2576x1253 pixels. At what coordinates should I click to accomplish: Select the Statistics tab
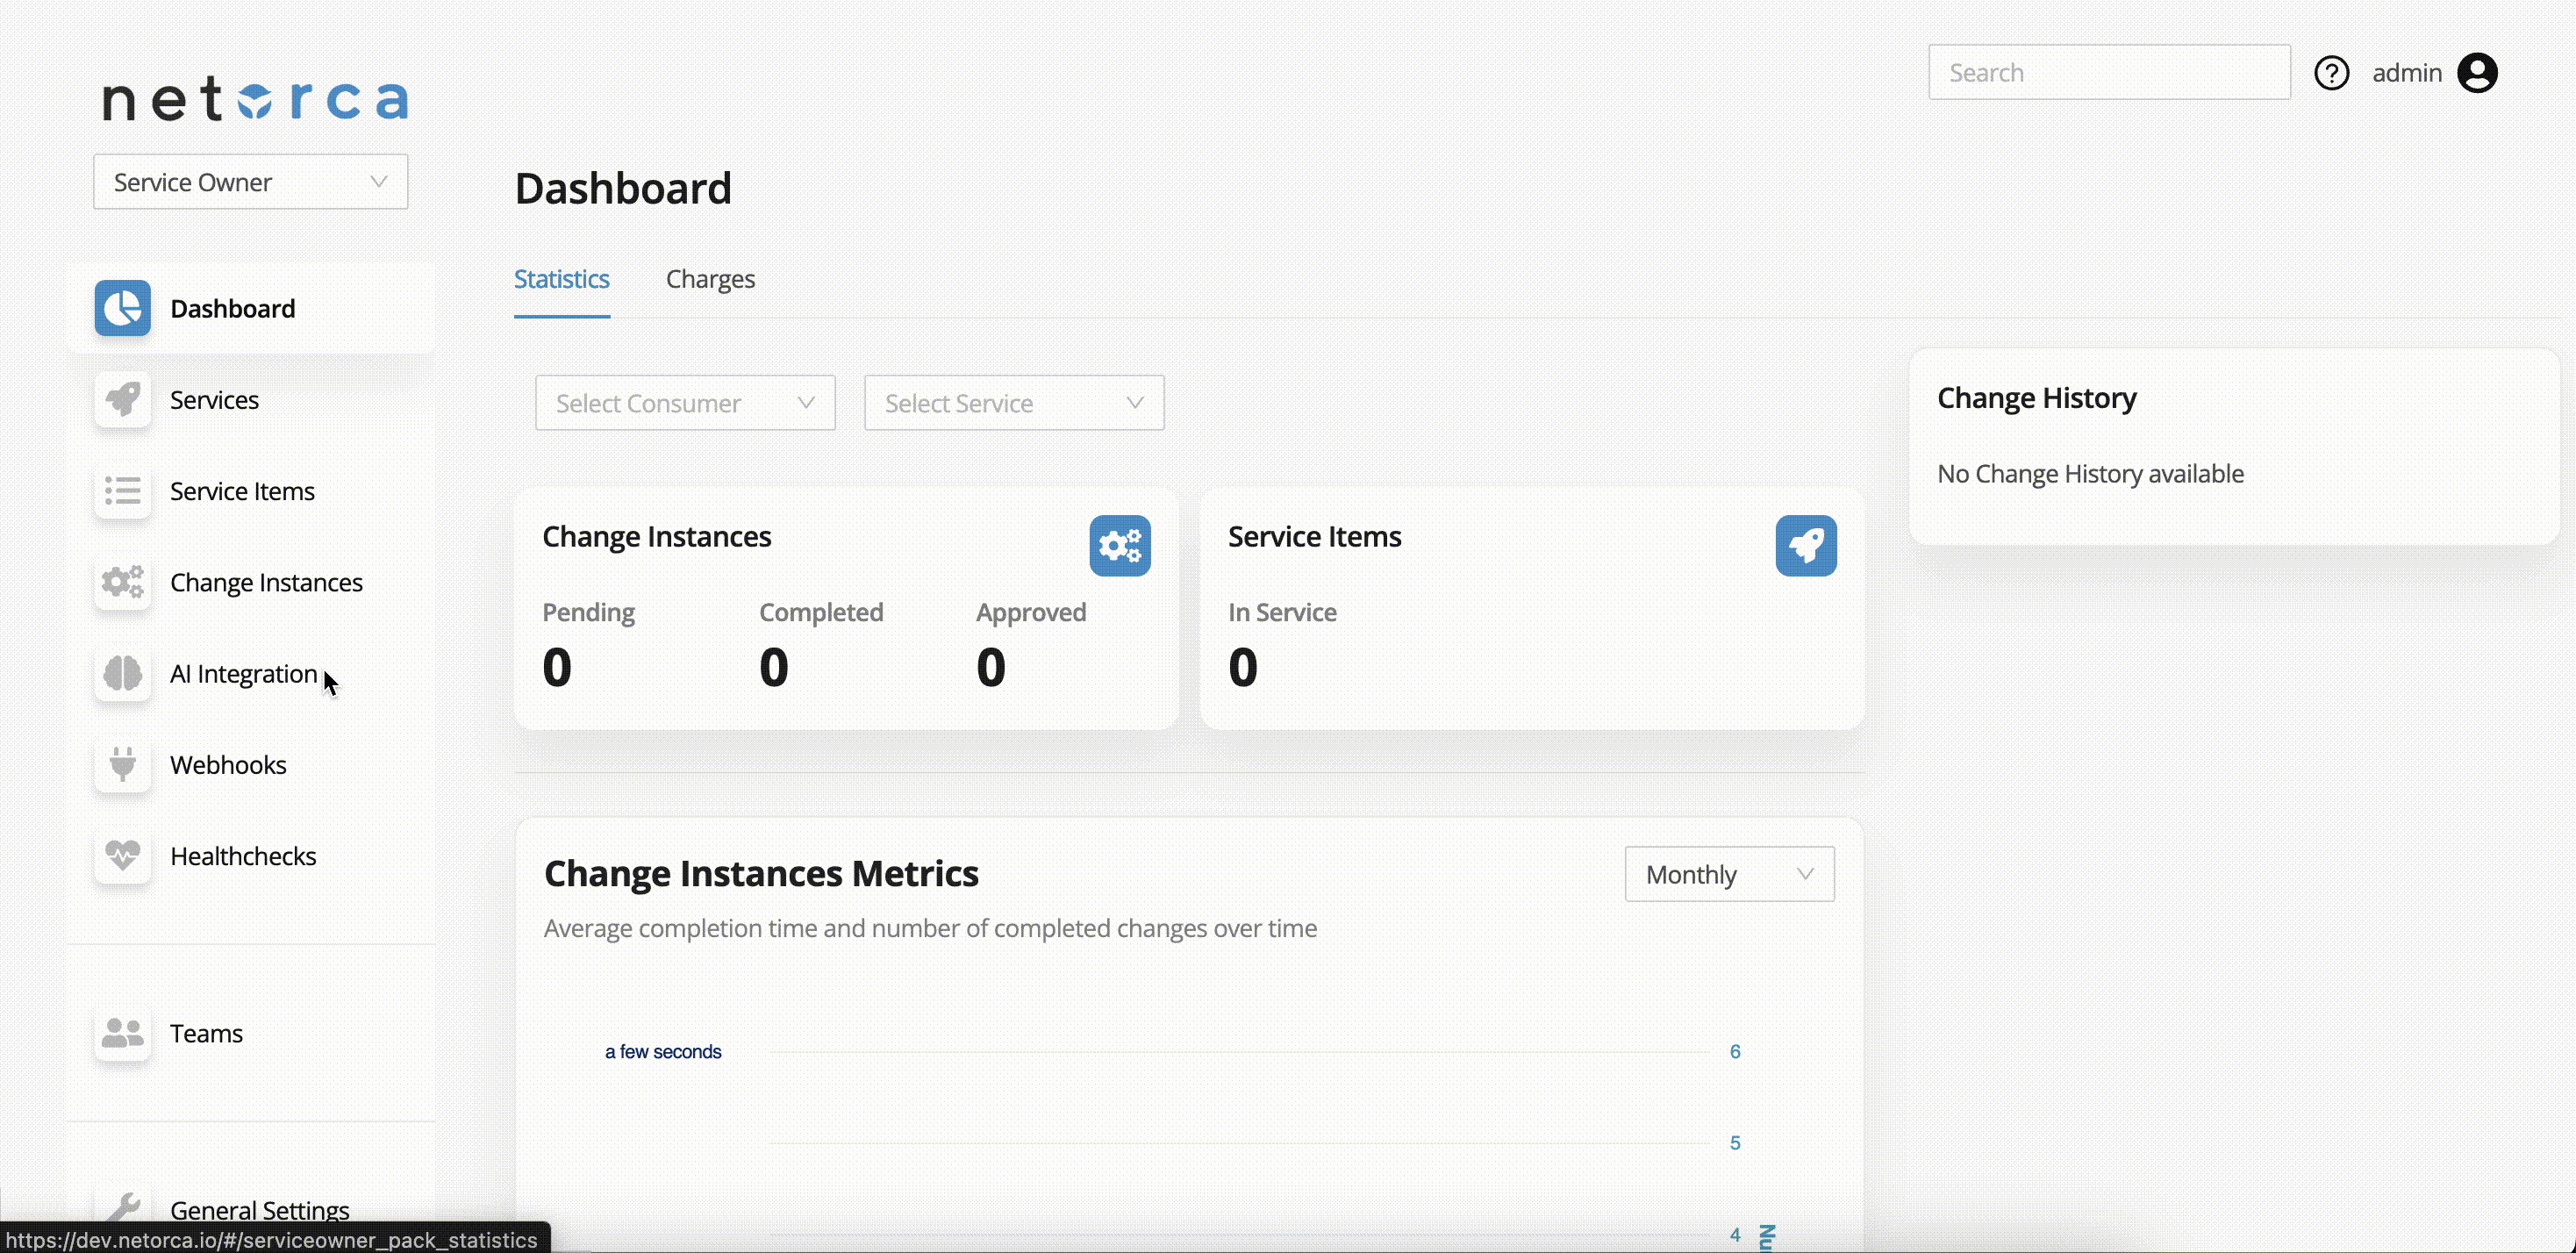point(561,279)
